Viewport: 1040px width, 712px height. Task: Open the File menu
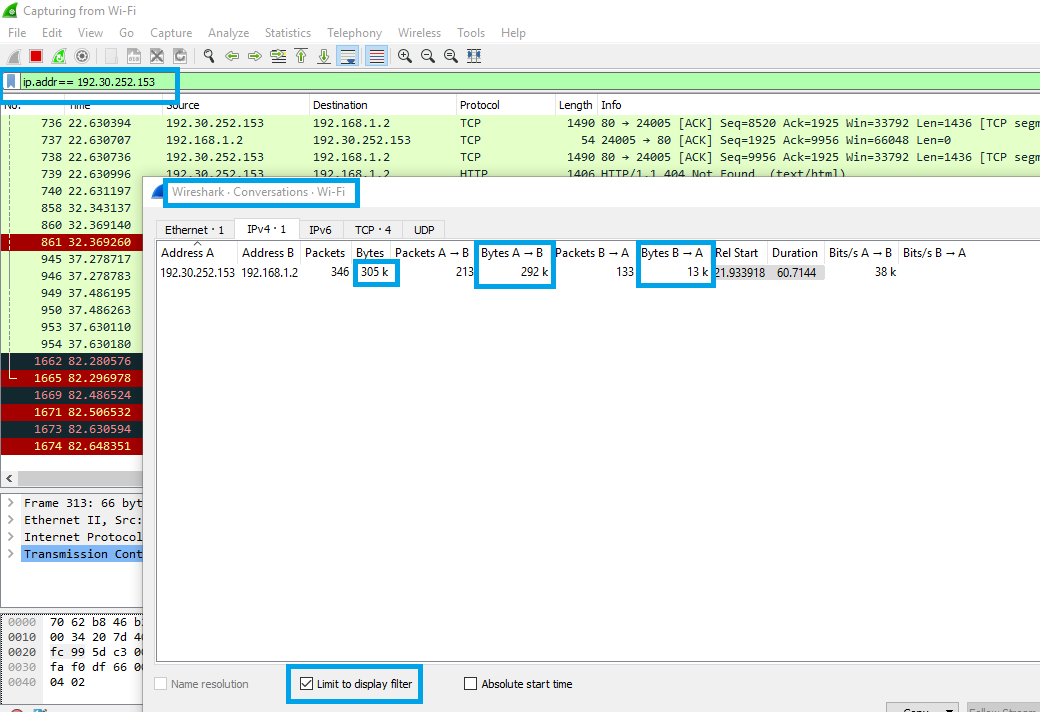pyautogui.click(x=17, y=33)
